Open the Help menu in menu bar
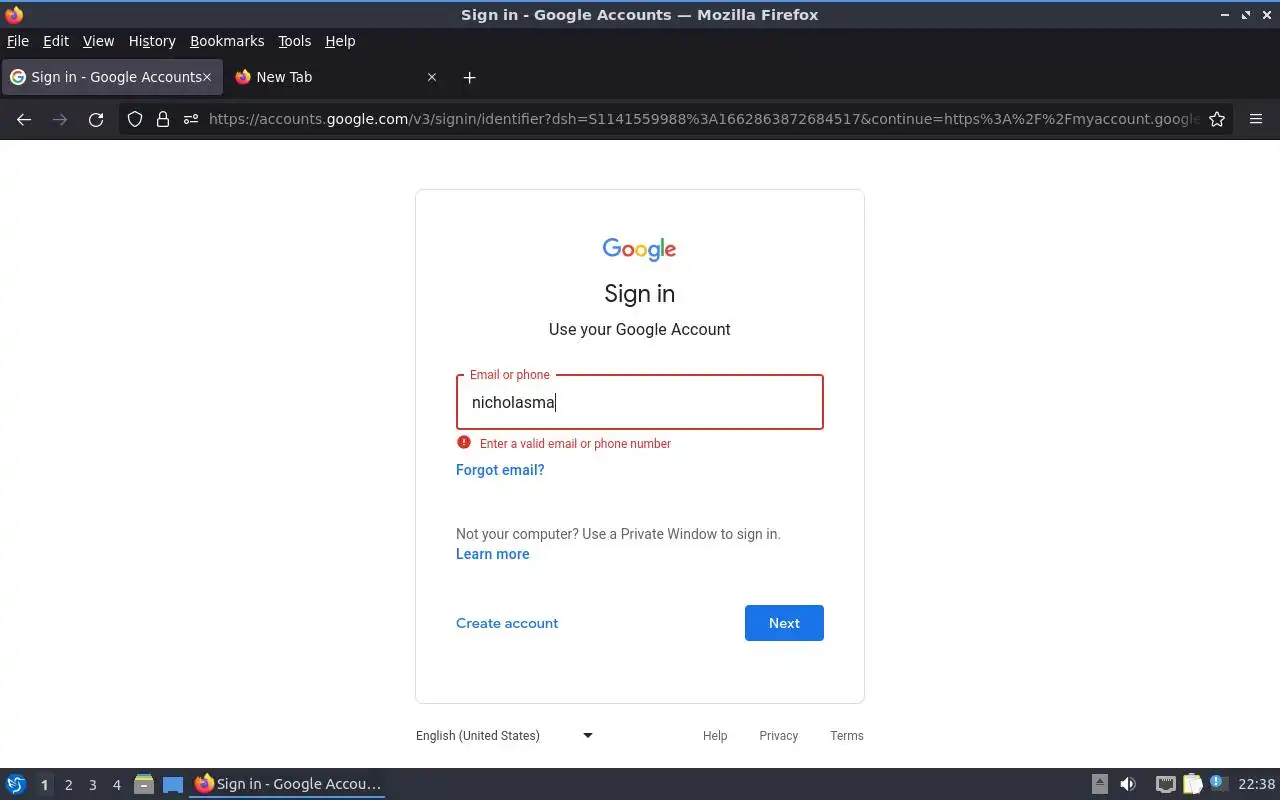This screenshot has width=1280, height=800. coord(340,41)
